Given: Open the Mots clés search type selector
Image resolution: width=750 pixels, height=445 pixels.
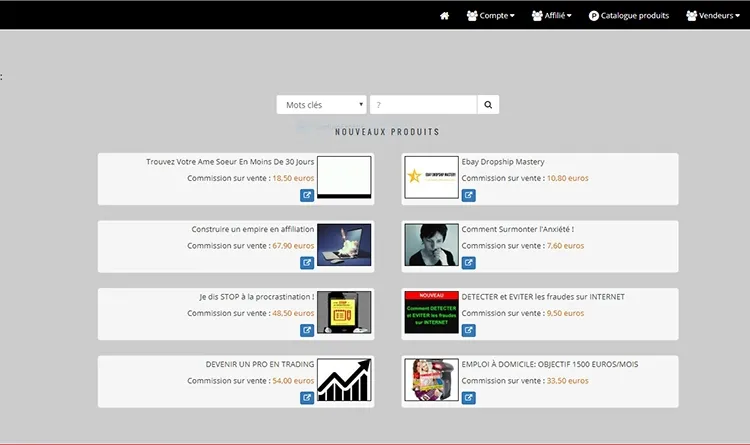Looking at the screenshot, I should [x=322, y=104].
